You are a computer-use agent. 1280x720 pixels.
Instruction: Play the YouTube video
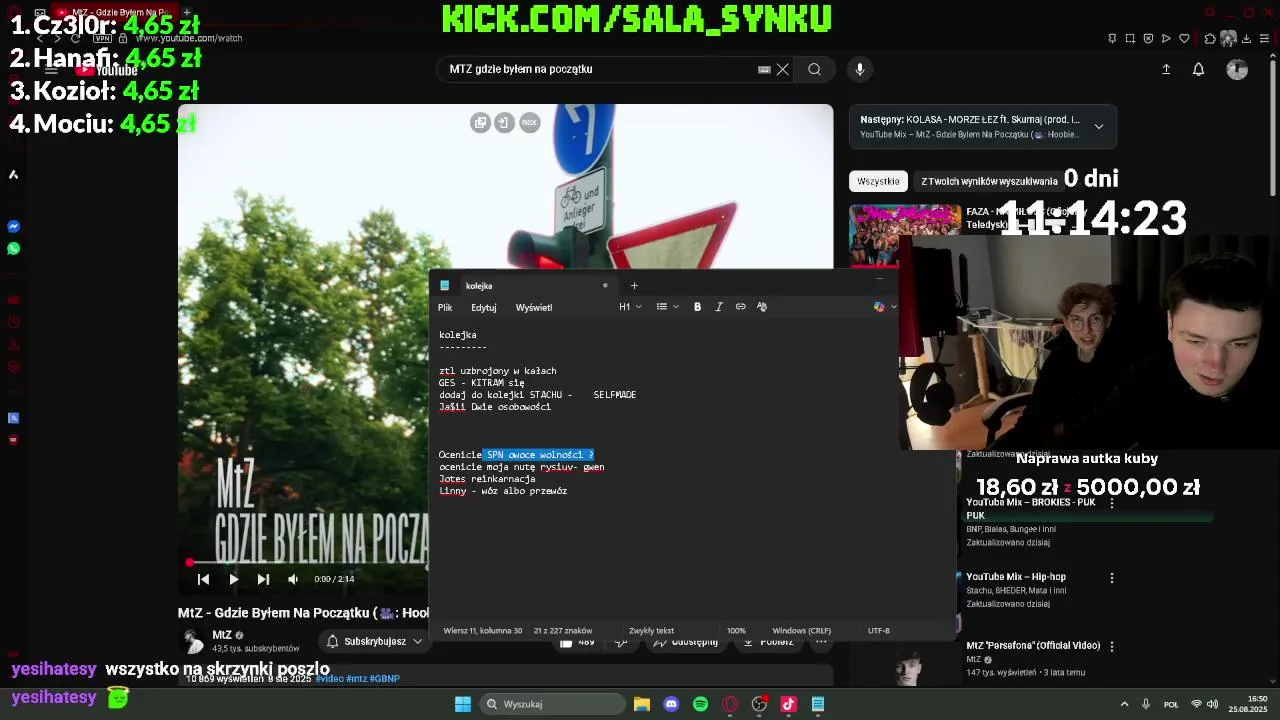tap(233, 579)
